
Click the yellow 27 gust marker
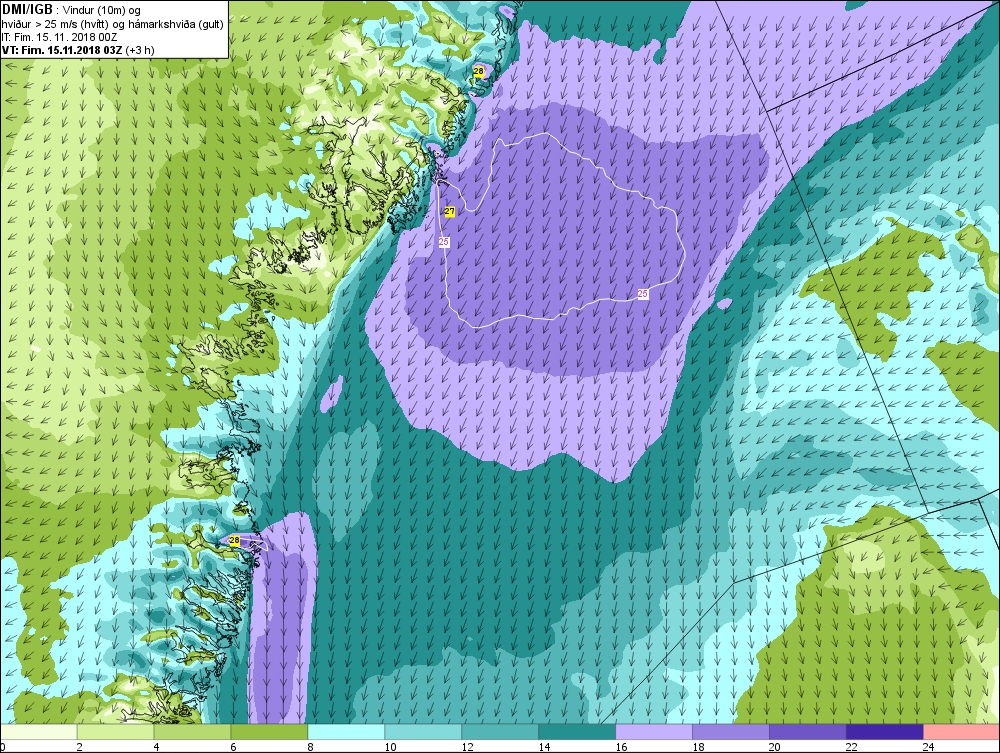pyautogui.click(x=450, y=211)
